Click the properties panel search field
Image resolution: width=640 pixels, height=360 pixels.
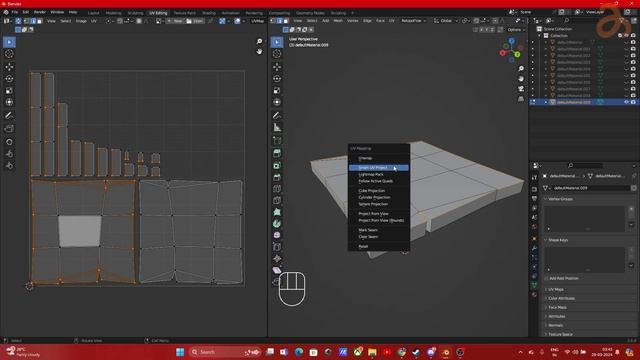click(584, 165)
